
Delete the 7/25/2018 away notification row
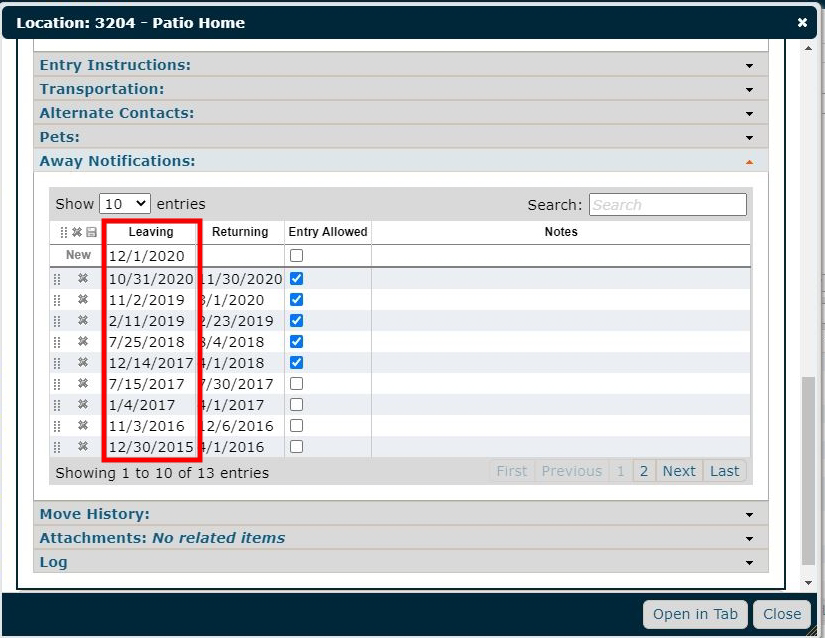point(83,341)
